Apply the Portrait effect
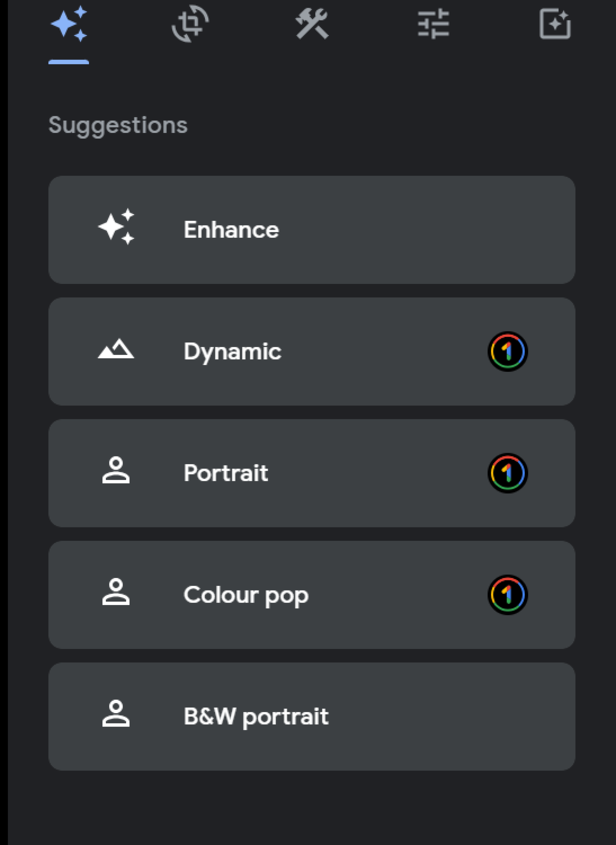Screen dimensions: 616x845 pyautogui.click(x=311, y=473)
